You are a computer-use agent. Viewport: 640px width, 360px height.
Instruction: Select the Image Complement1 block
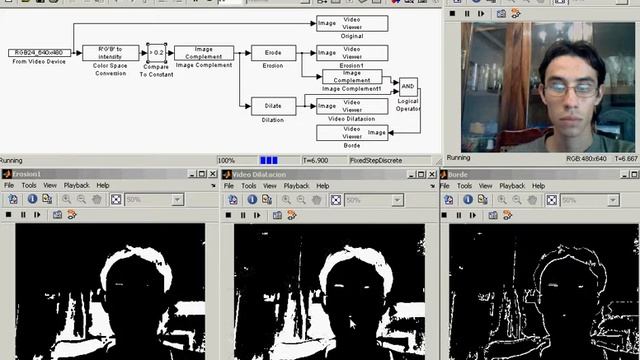point(352,77)
